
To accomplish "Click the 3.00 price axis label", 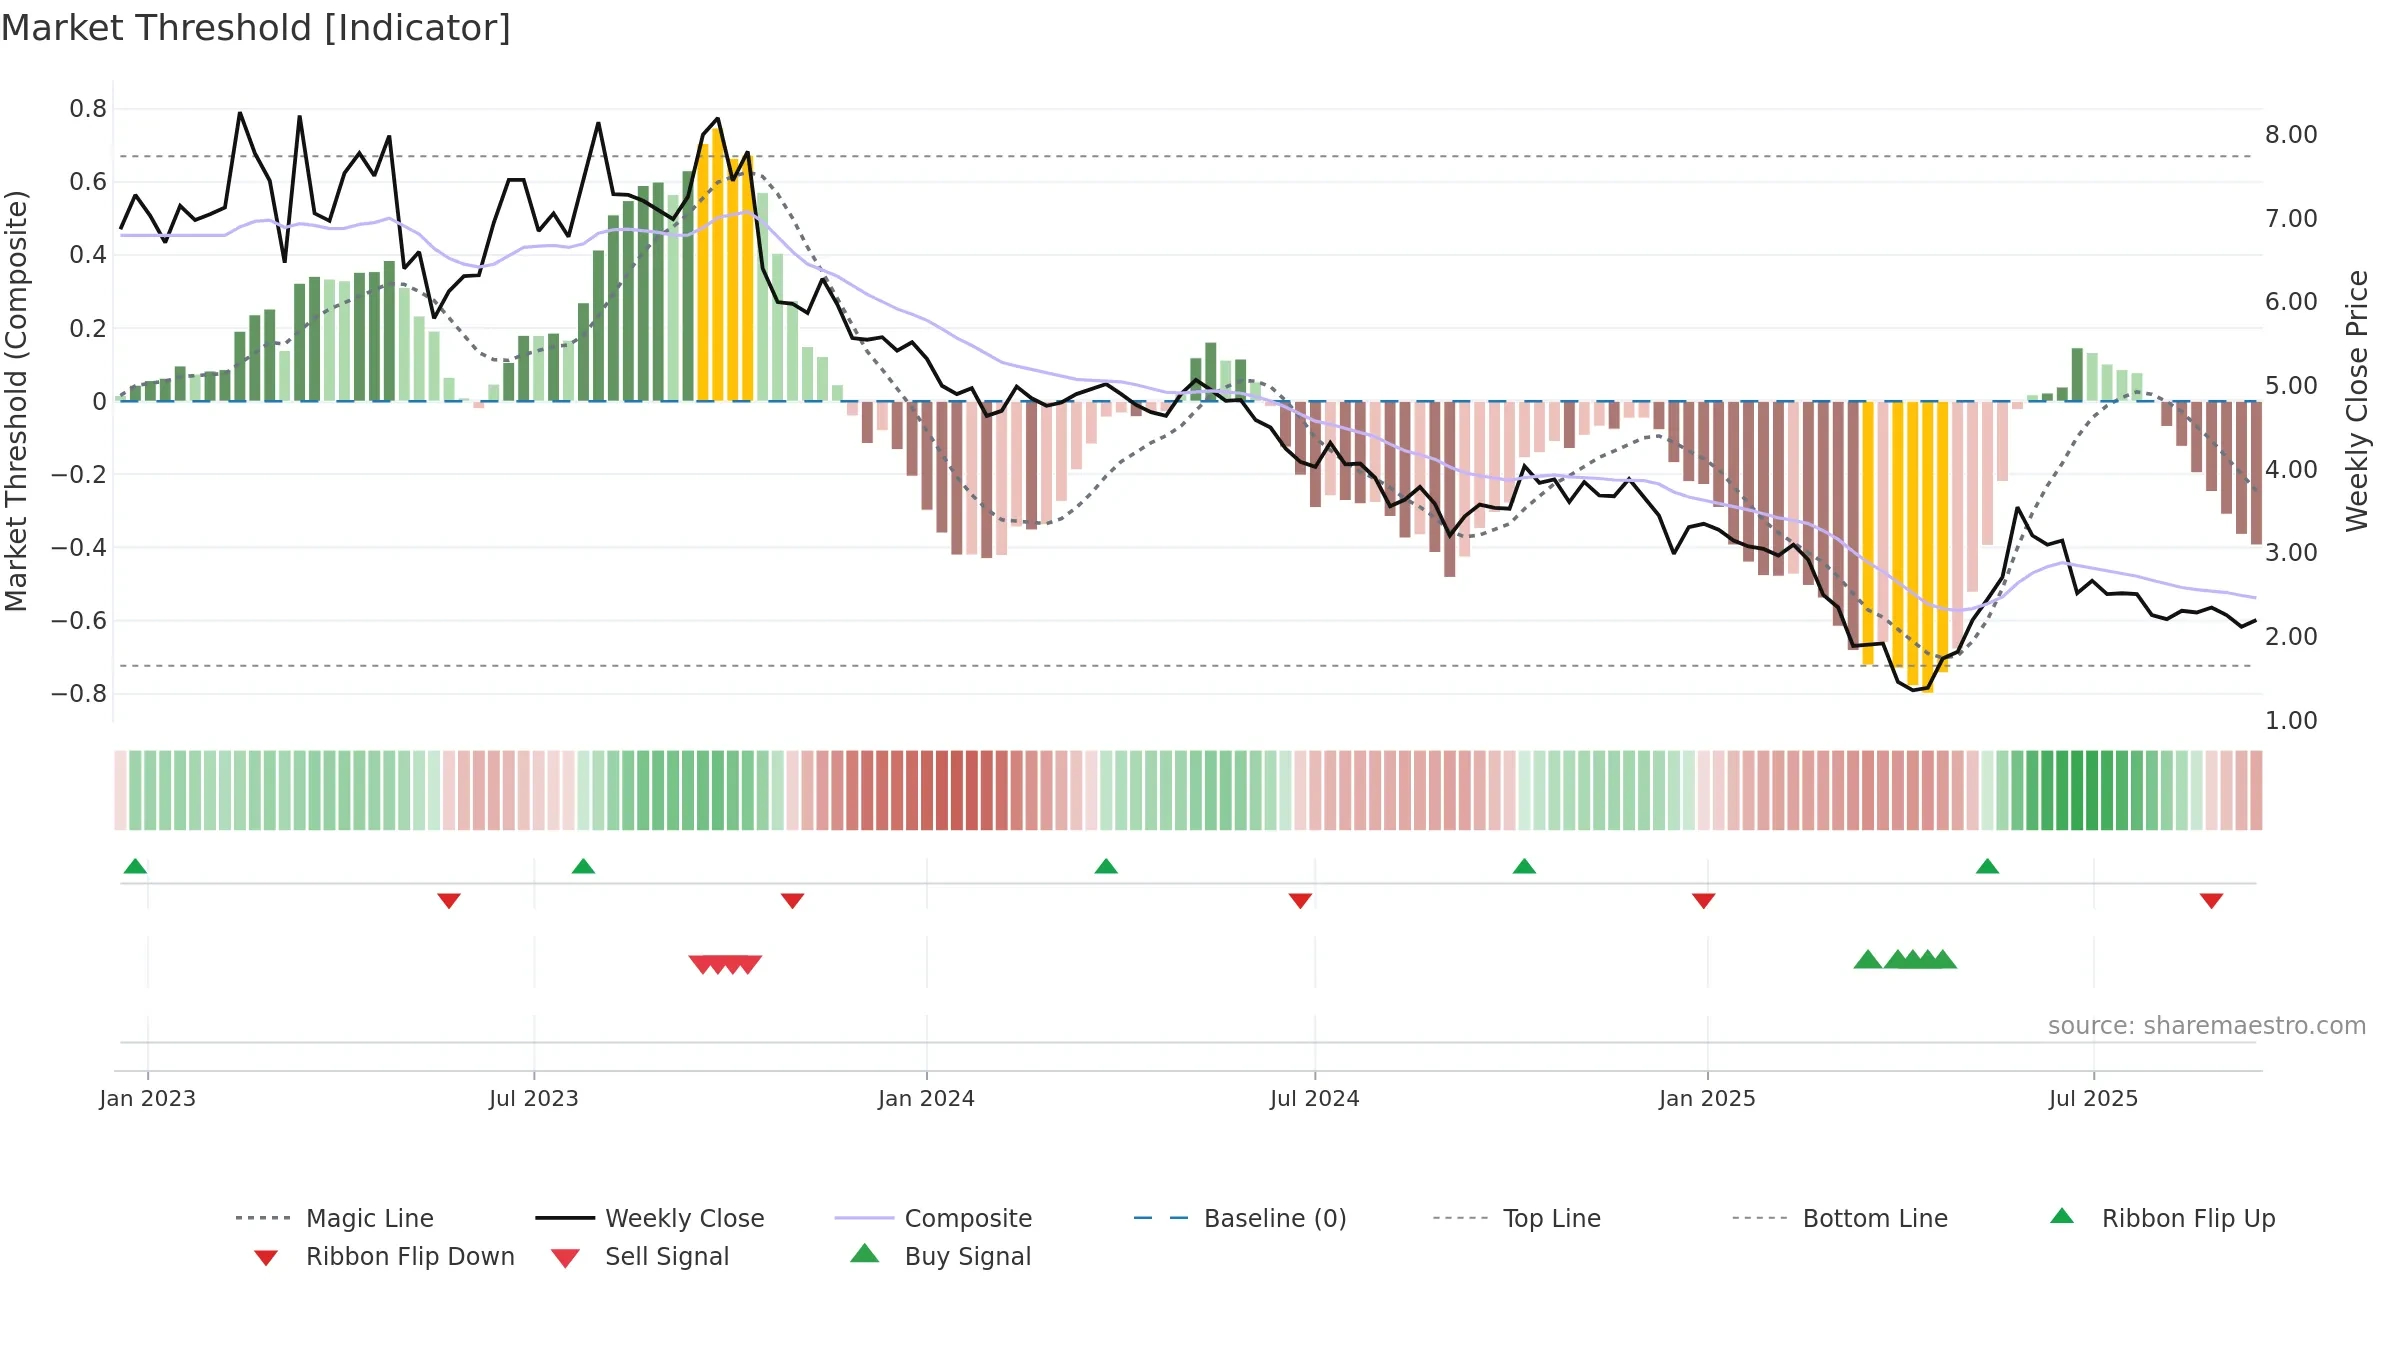I will point(2291,552).
